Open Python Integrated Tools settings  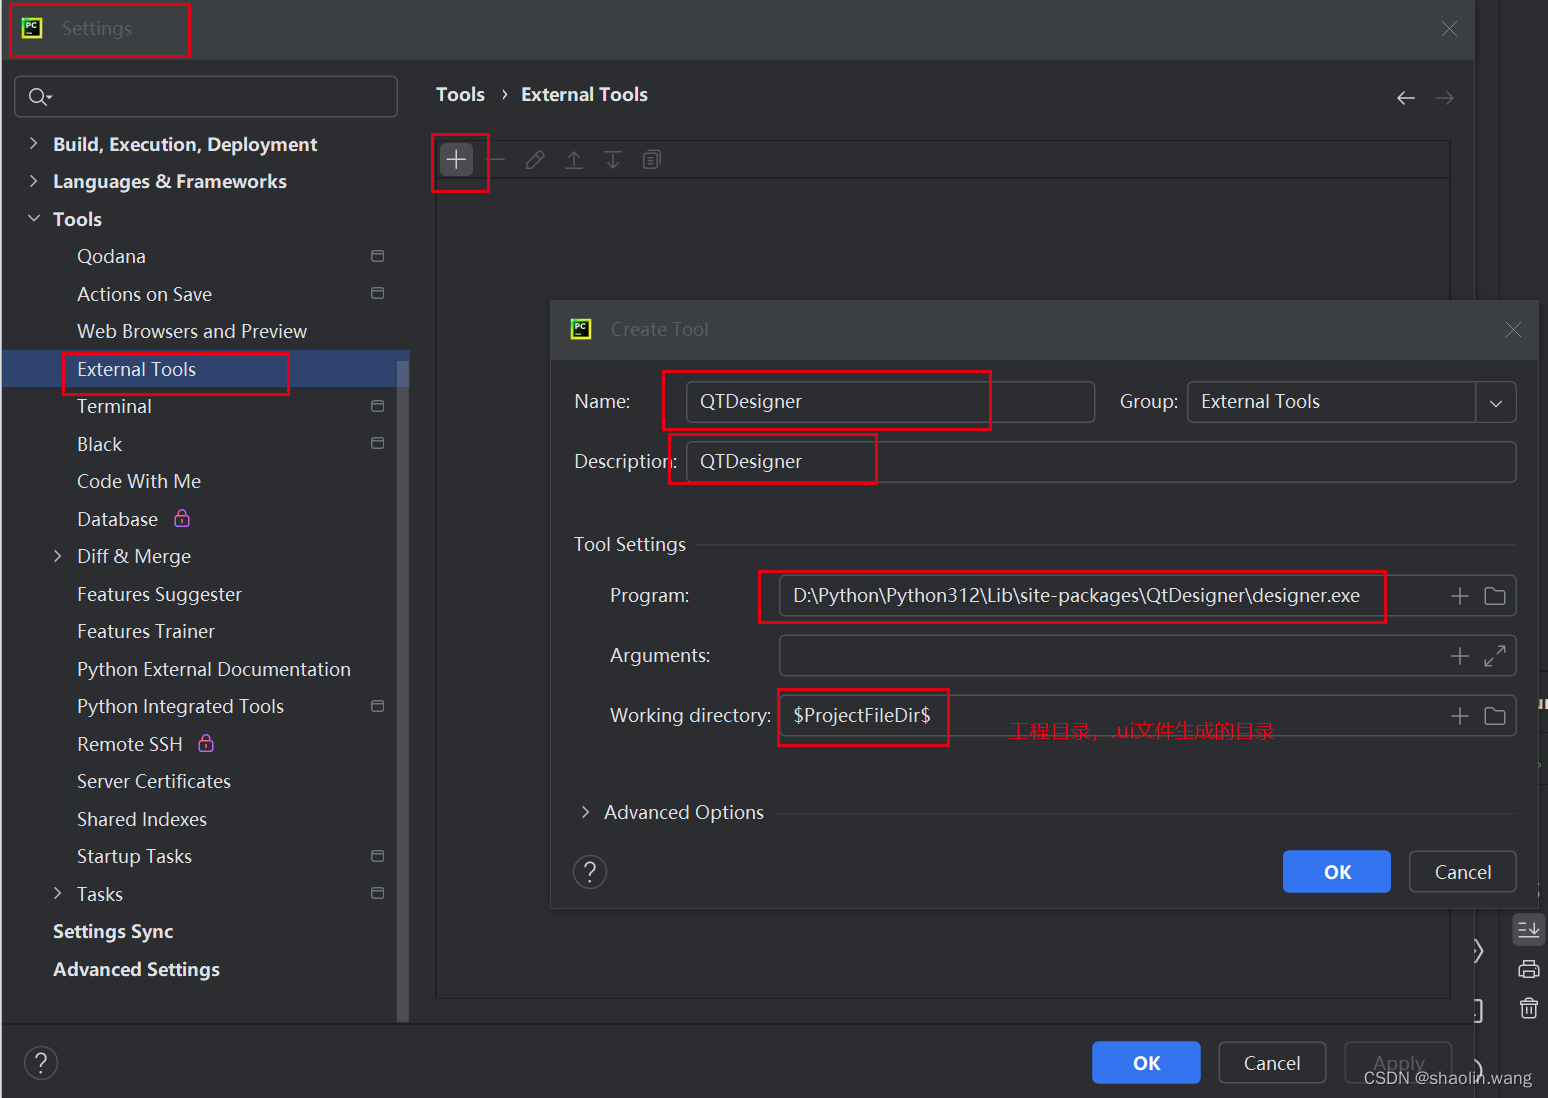coord(180,706)
